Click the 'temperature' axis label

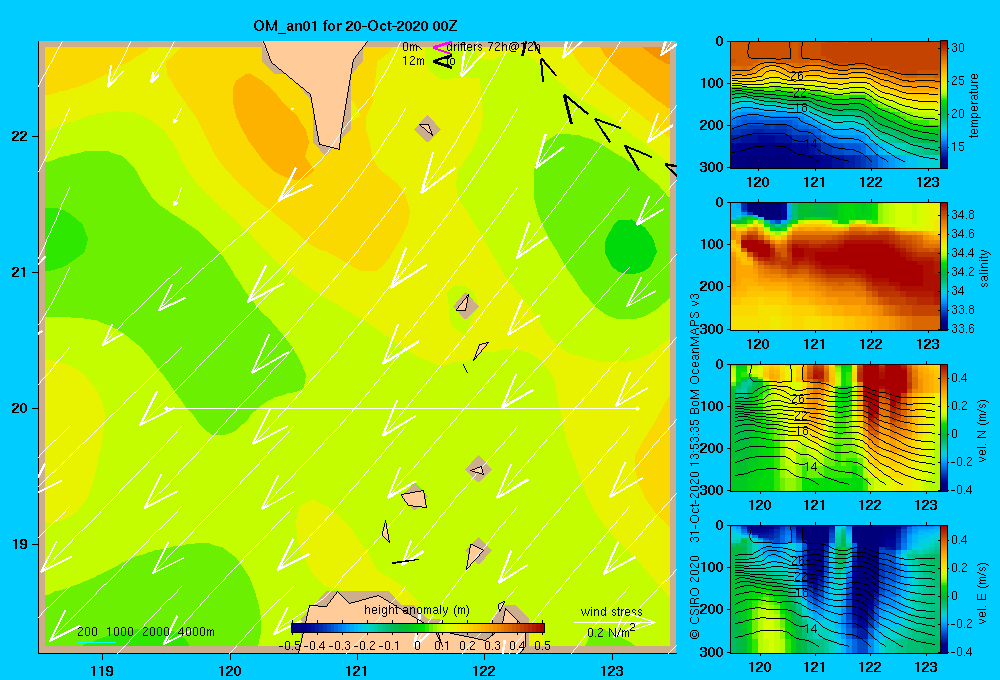pos(974,105)
